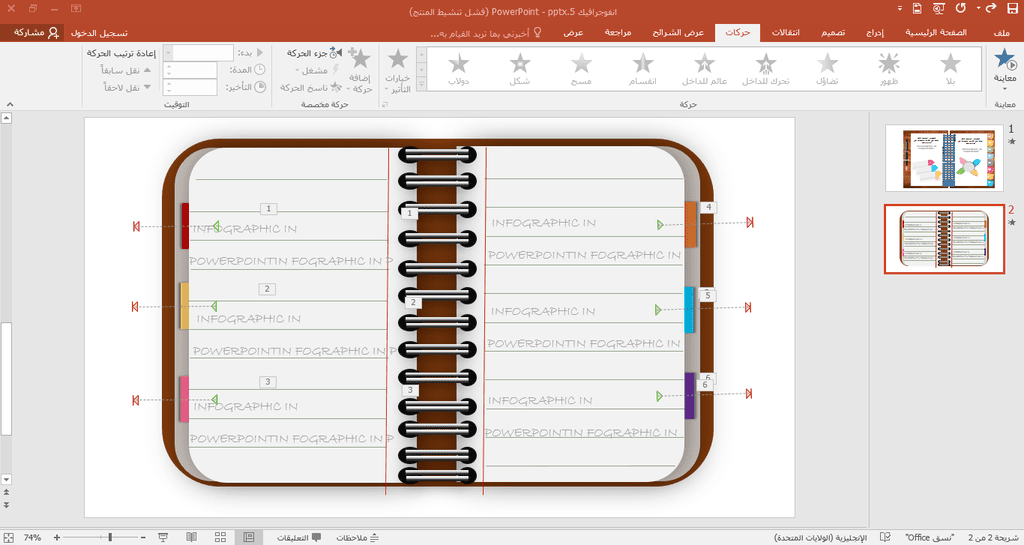
Task: Open the Trigger (مشغل) dropdown
Action: (x=318, y=70)
